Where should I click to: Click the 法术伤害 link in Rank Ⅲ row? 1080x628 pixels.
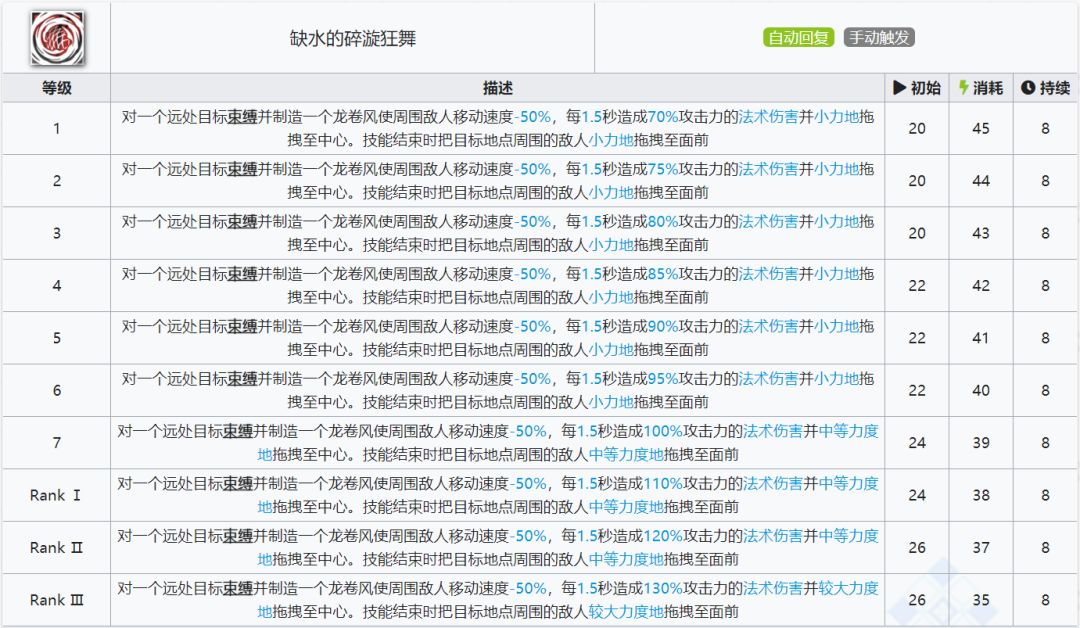(x=772, y=588)
